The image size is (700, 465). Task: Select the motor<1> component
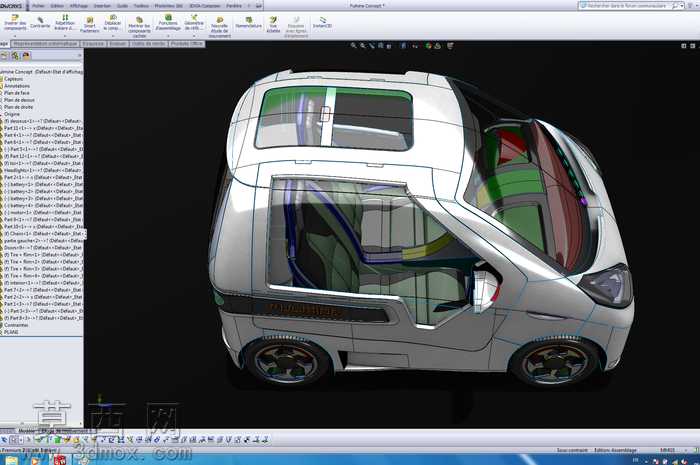tap(43, 212)
